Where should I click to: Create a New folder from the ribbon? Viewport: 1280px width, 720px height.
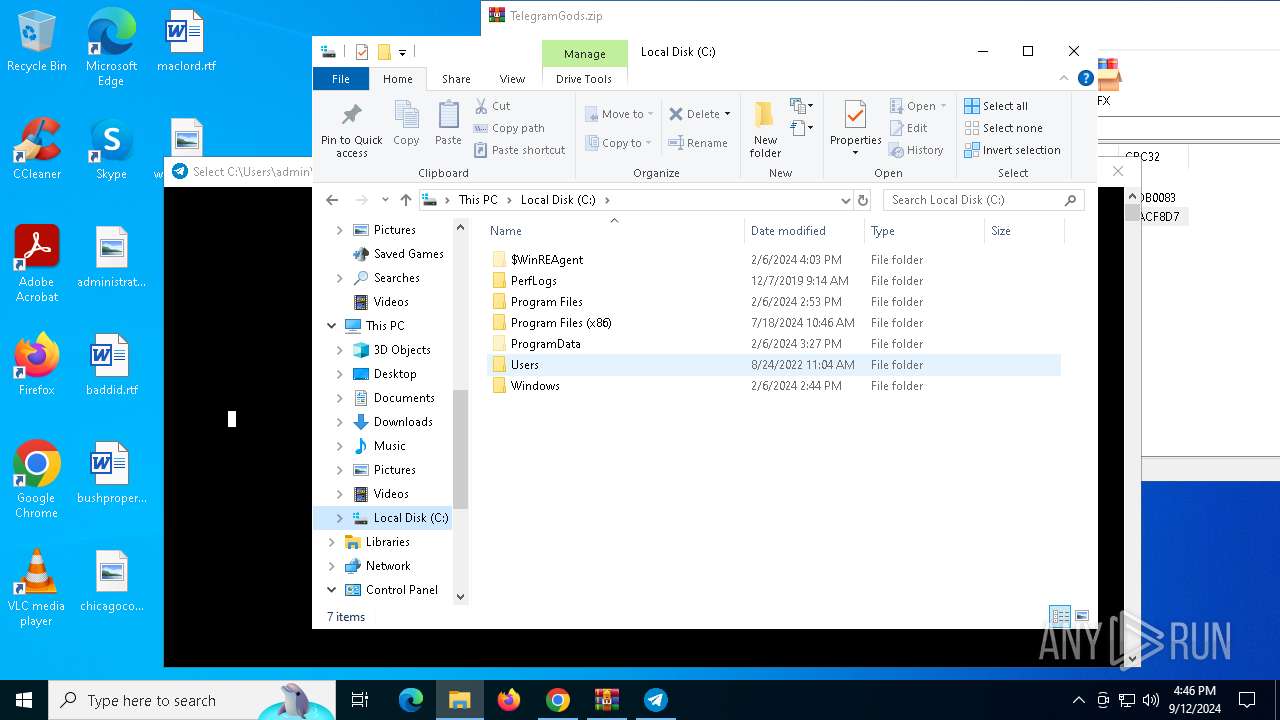tap(765, 128)
